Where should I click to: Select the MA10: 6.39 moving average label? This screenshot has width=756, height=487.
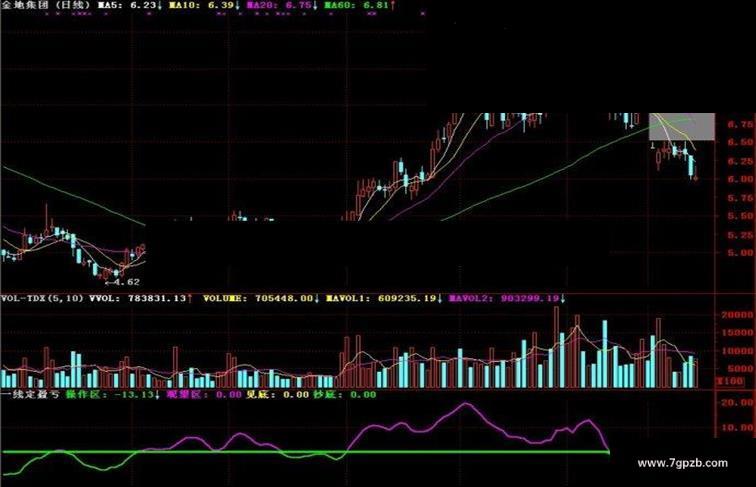(205, 5)
